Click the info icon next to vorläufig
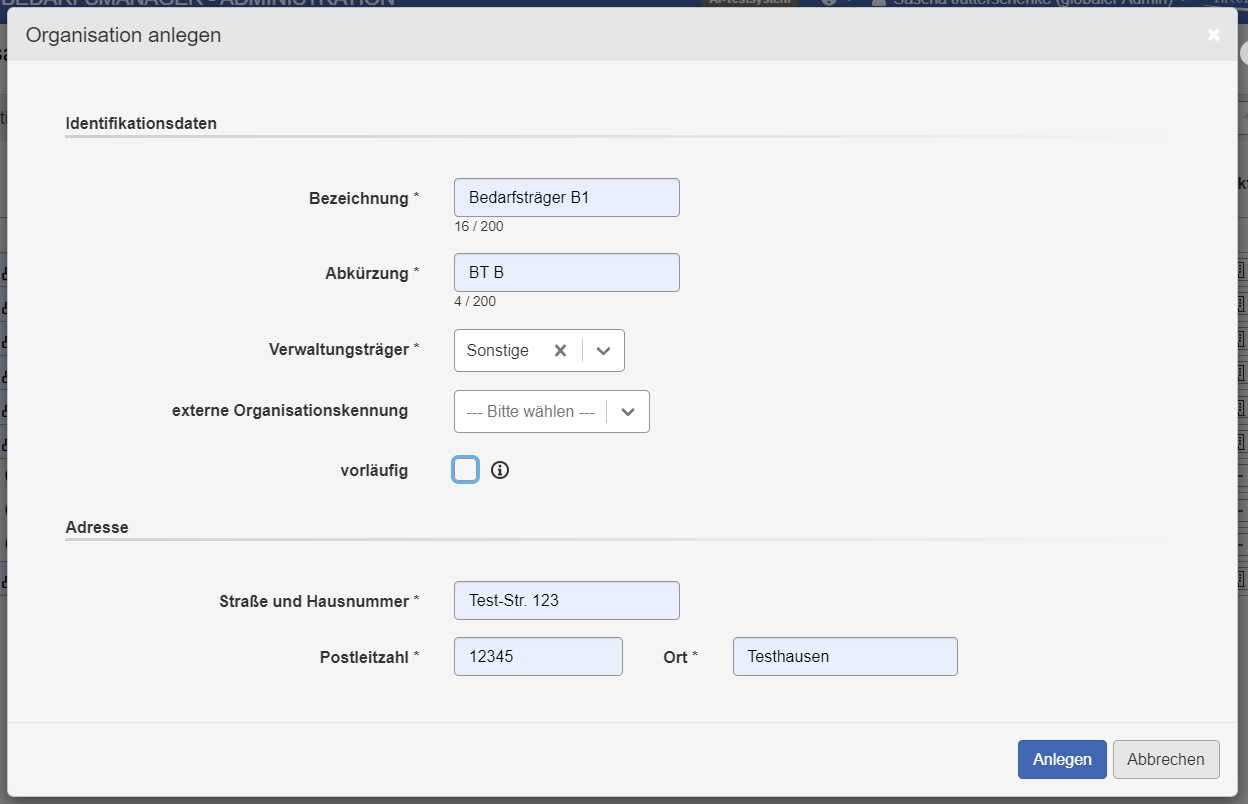 pyautogui.click(x=500, y=470)
